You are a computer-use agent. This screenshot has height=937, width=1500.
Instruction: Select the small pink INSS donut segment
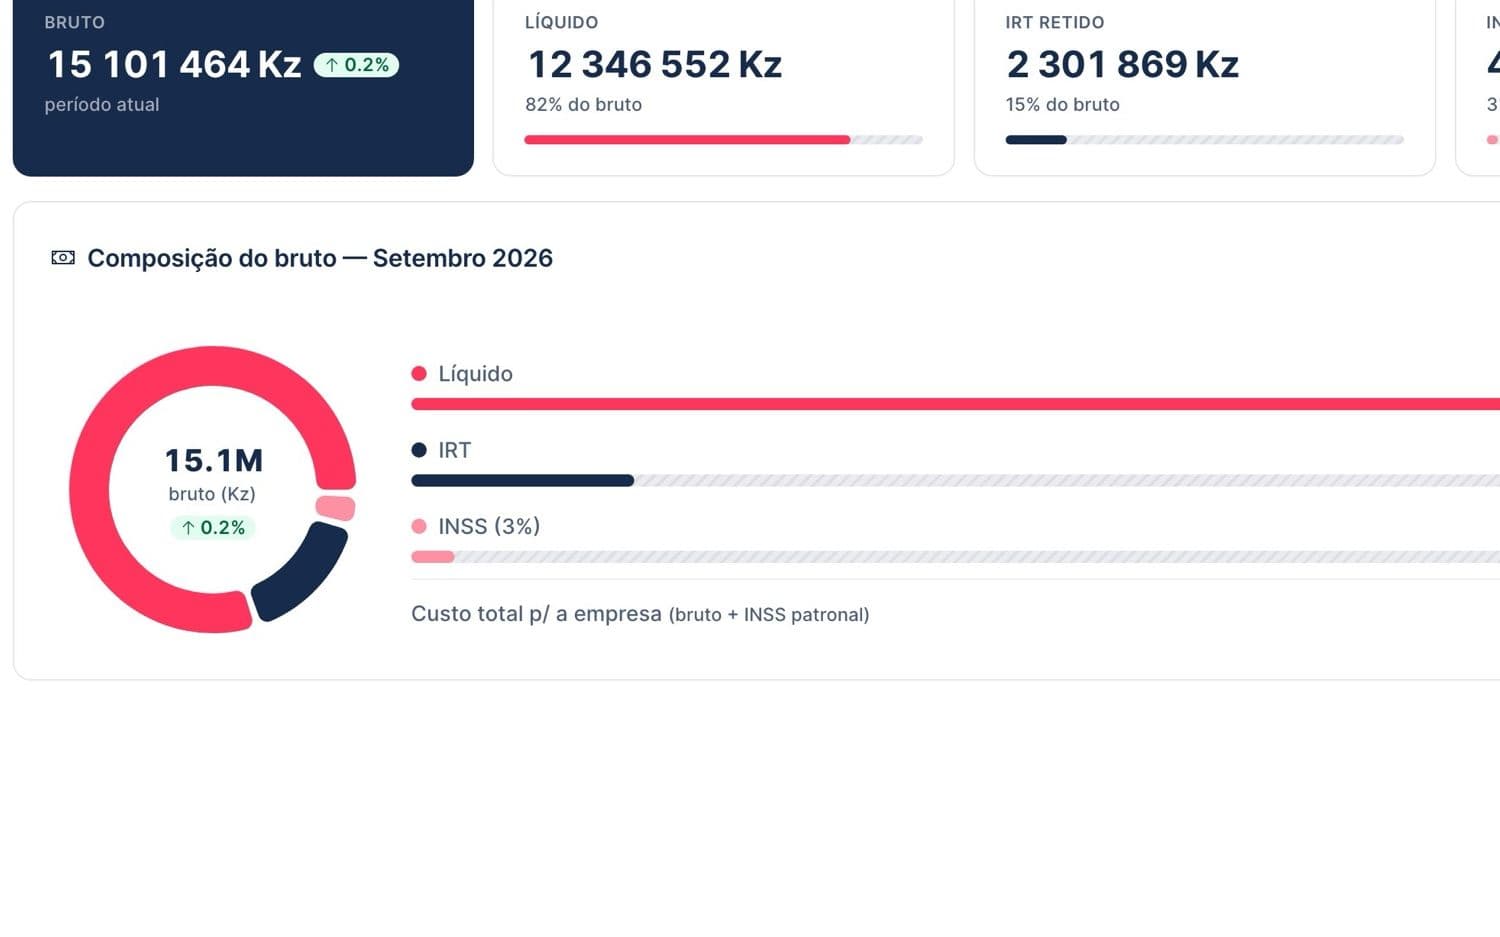pyautogui.click(x=336, y=507)
